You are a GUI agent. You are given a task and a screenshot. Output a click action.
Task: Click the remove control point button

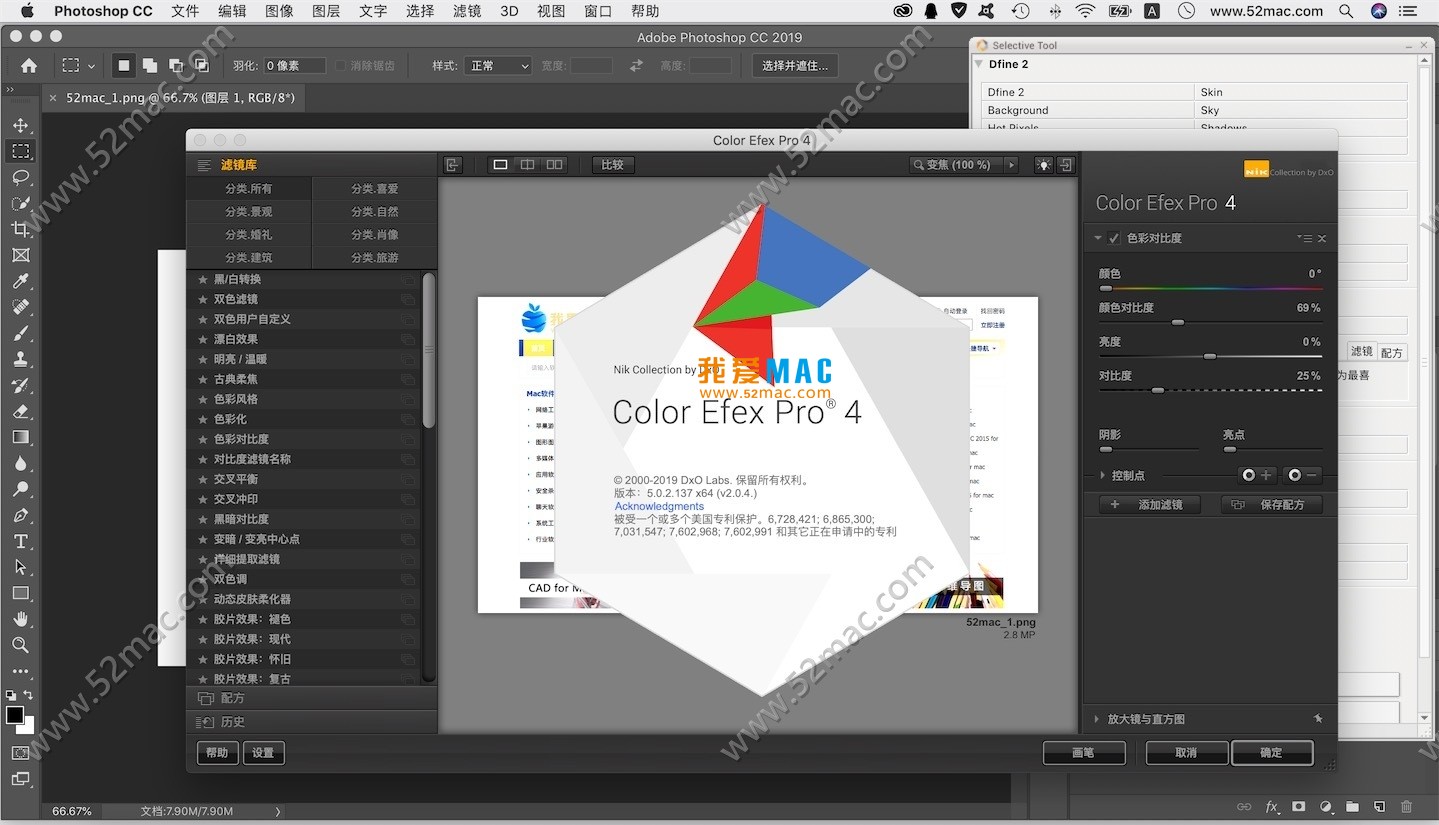click(1304, 476)
